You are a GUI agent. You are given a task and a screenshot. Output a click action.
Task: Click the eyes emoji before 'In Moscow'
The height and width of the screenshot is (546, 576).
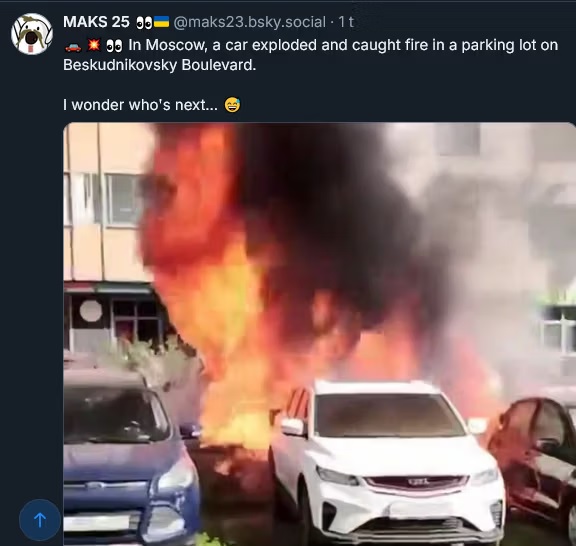tap(114, 46)
